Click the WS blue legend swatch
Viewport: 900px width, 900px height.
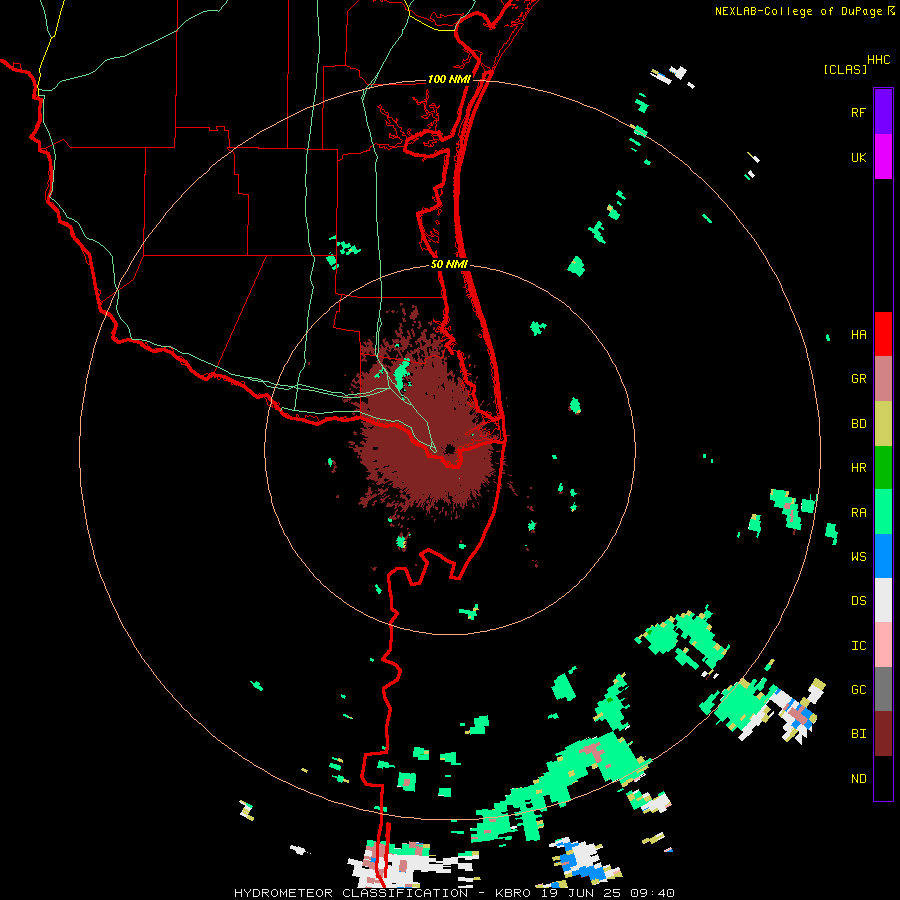883,556
